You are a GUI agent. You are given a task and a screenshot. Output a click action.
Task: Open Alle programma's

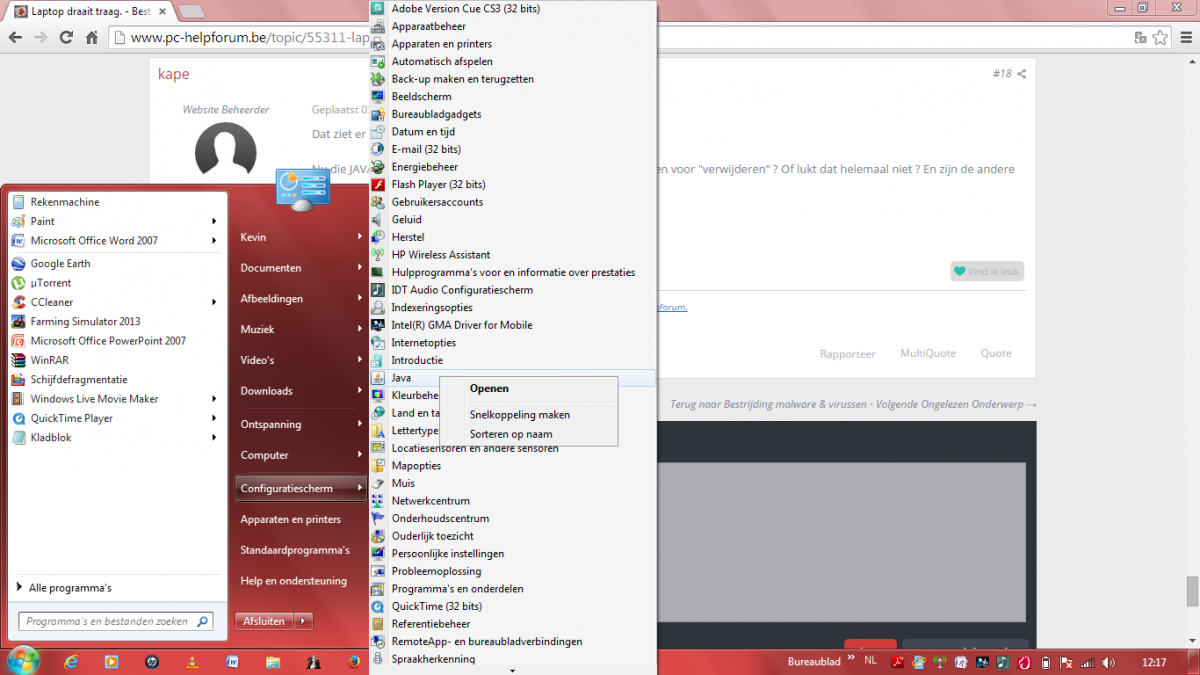[x=70, y=588]
